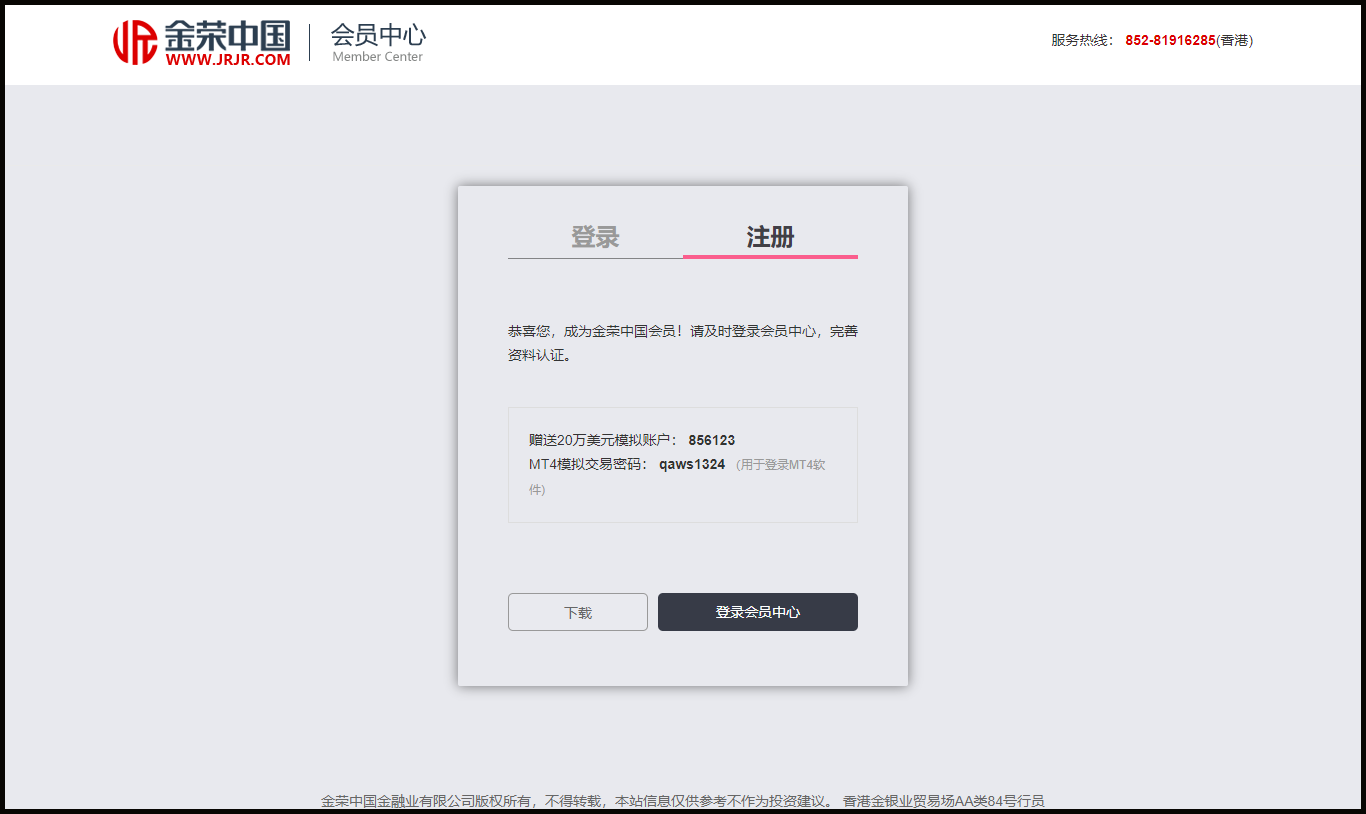
Task: Click the 用于登录MT4软件 hint note
Action: tap(677, 477)
